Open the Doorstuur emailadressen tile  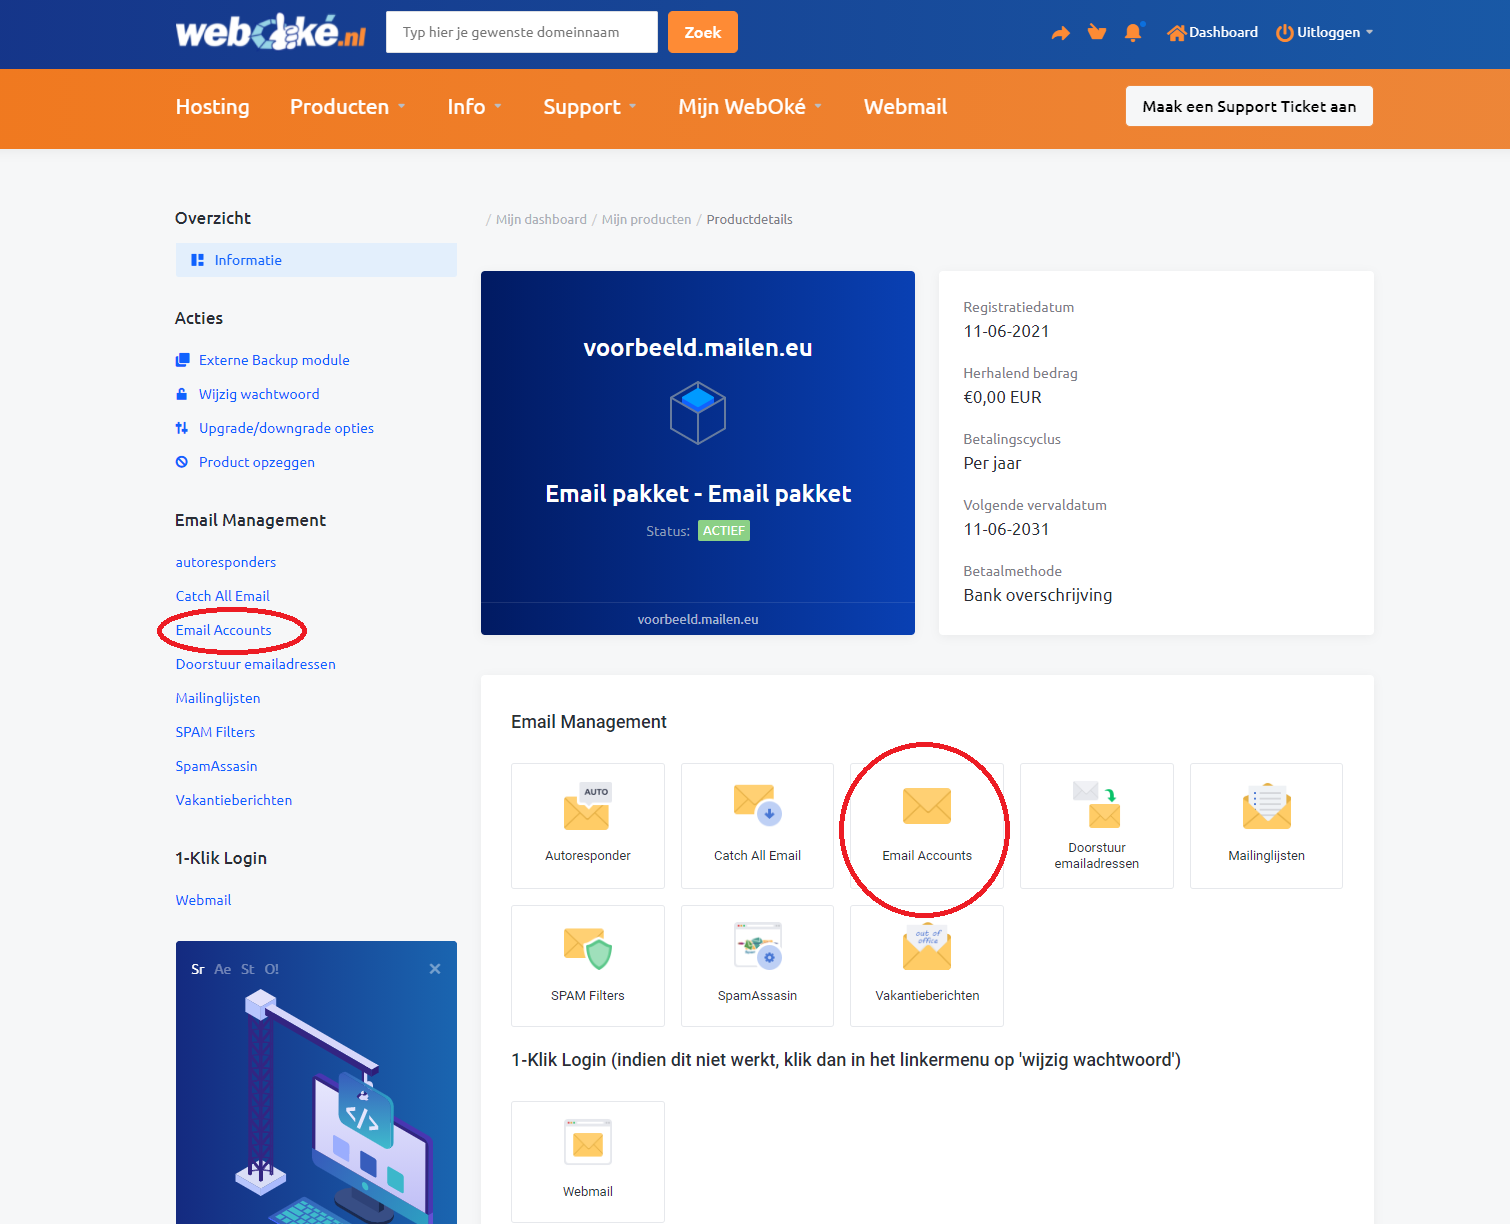(x=1096, y=825)
